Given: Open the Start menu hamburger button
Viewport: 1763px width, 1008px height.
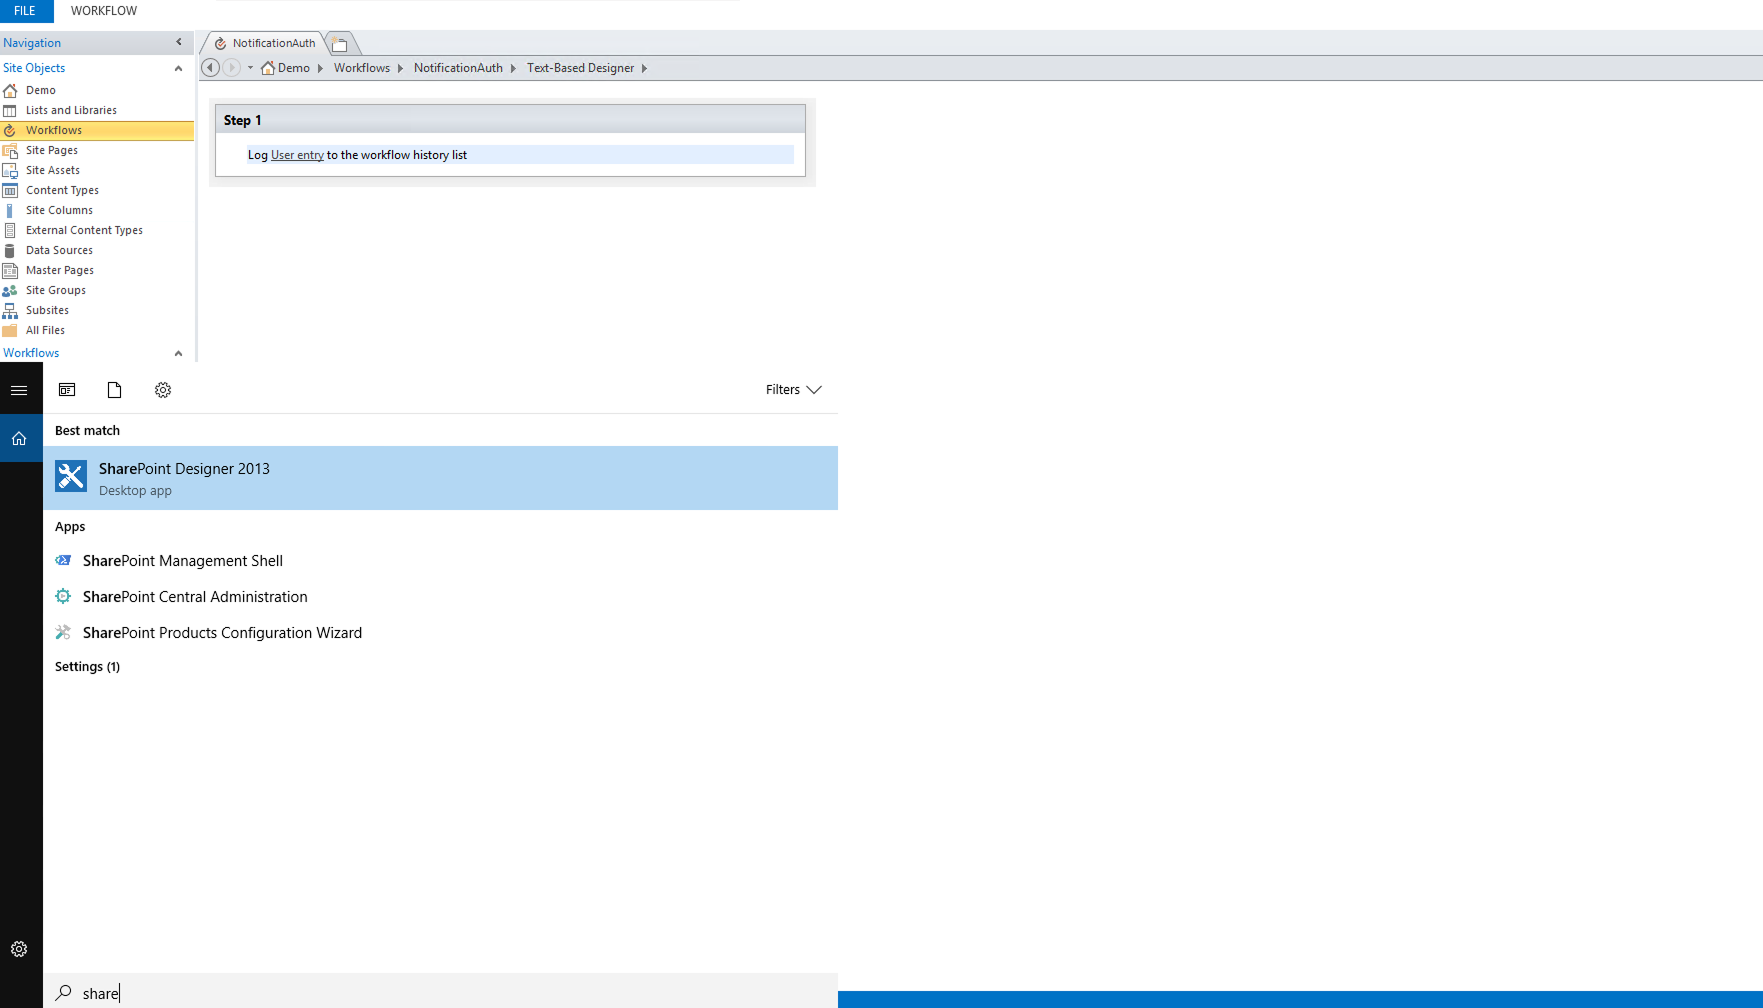Looking at the screenshot, I should (19, 390).
